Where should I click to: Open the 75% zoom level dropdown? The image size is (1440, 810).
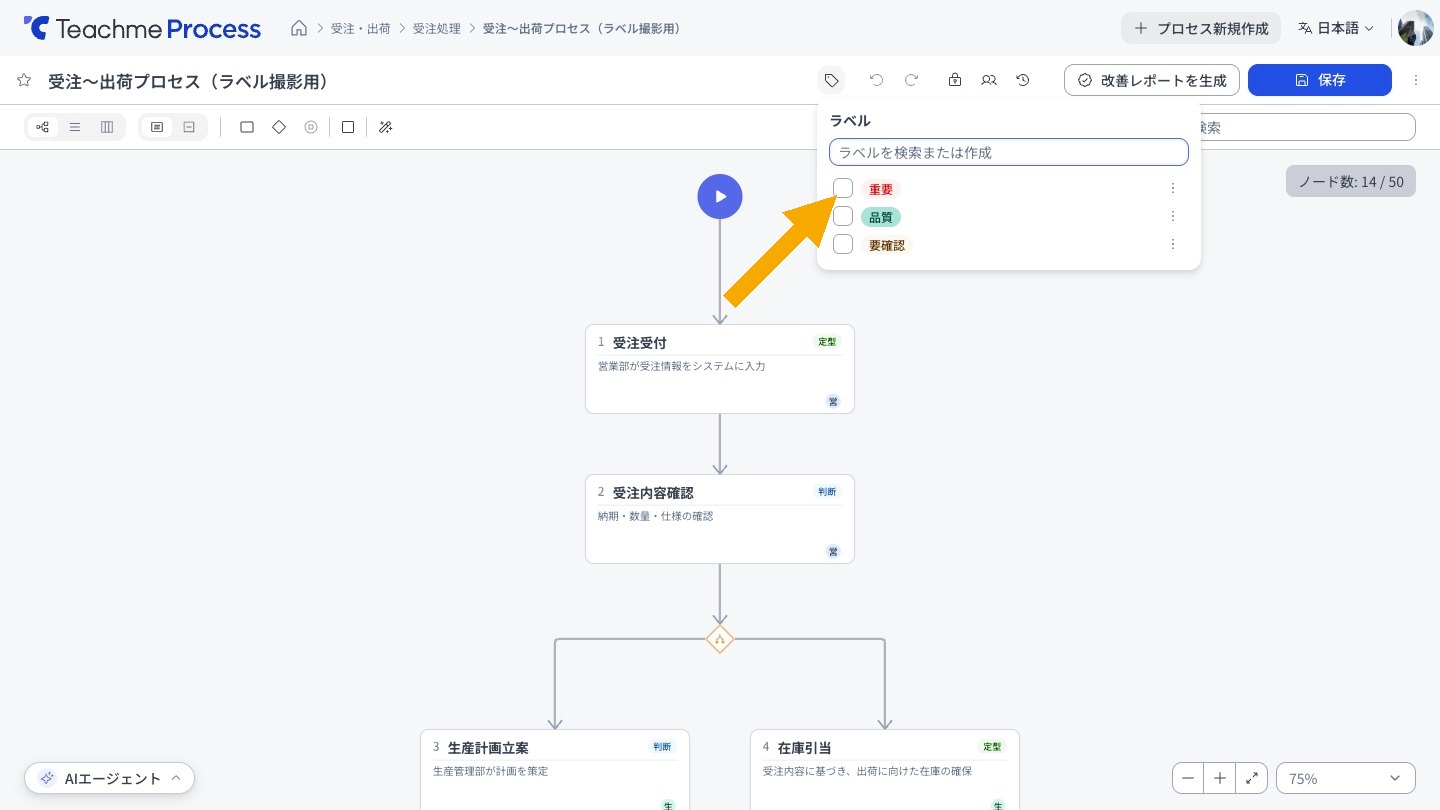pos(1346,778)
